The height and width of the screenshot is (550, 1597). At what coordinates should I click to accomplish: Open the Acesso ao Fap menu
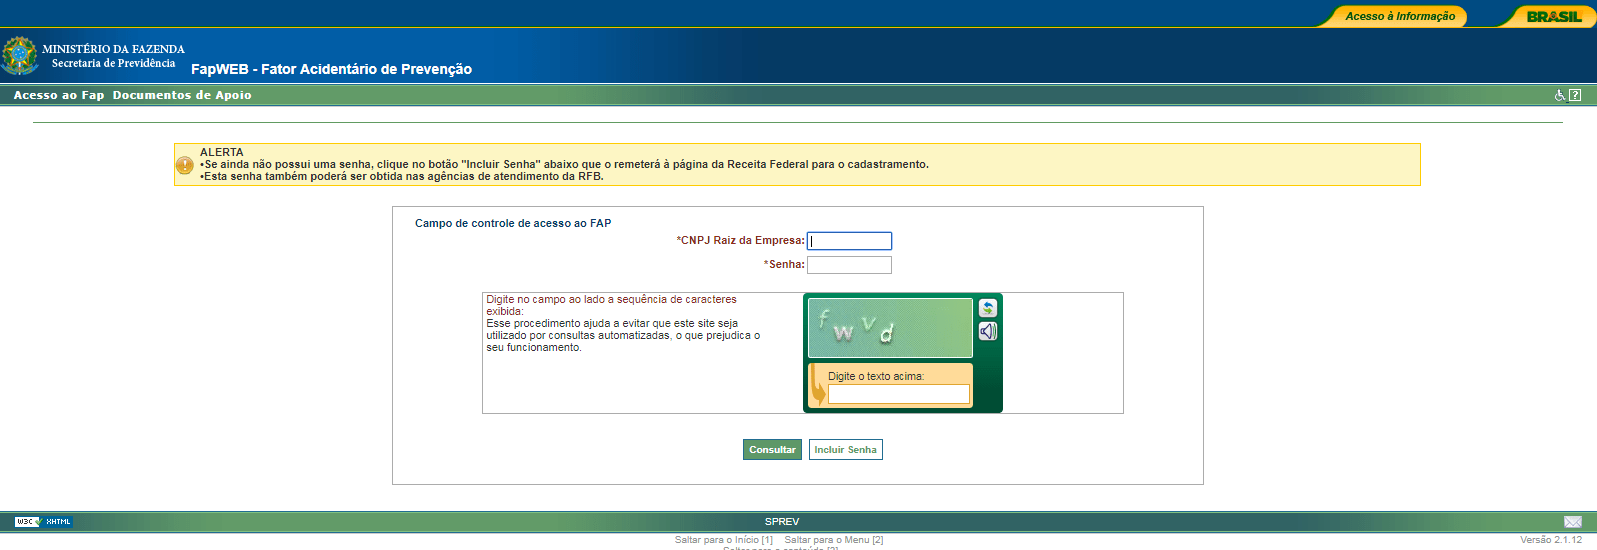(59, 95)
